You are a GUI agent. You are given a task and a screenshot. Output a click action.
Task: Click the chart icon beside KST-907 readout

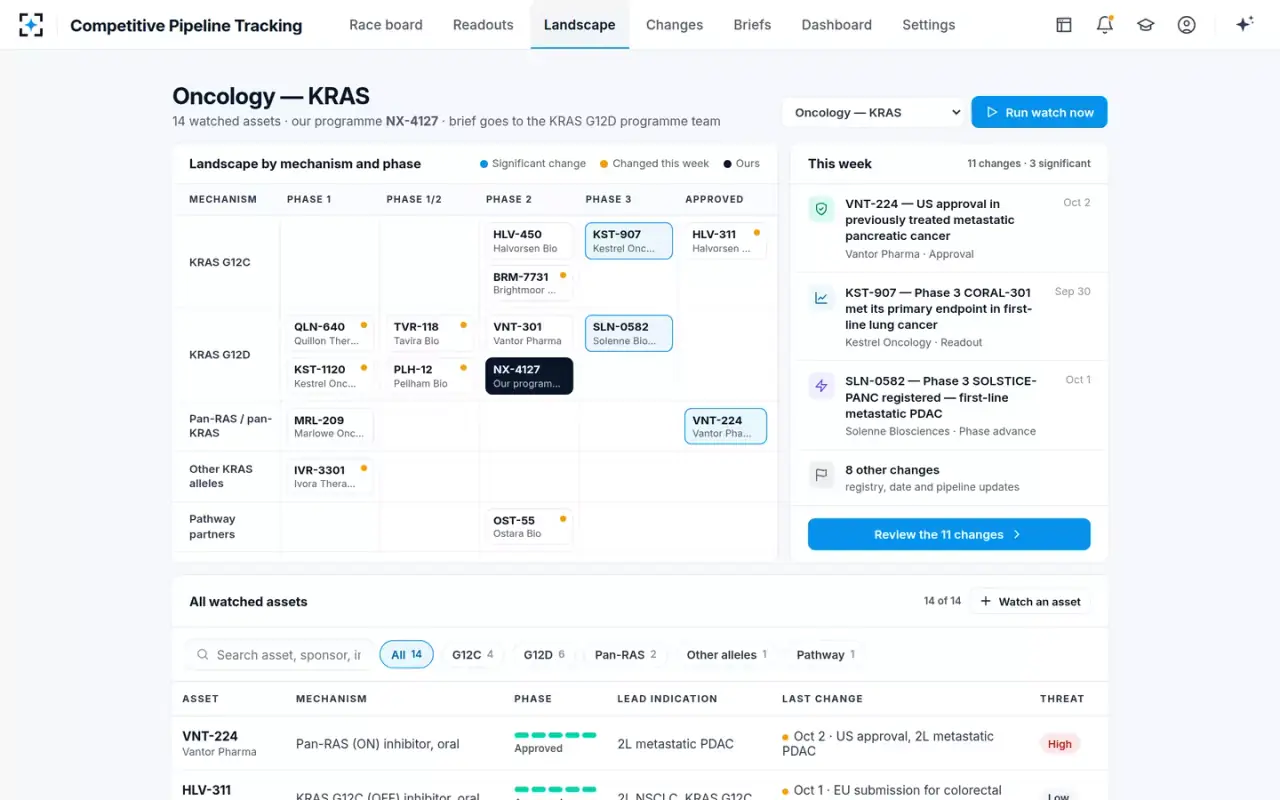(x=821, y=297)
